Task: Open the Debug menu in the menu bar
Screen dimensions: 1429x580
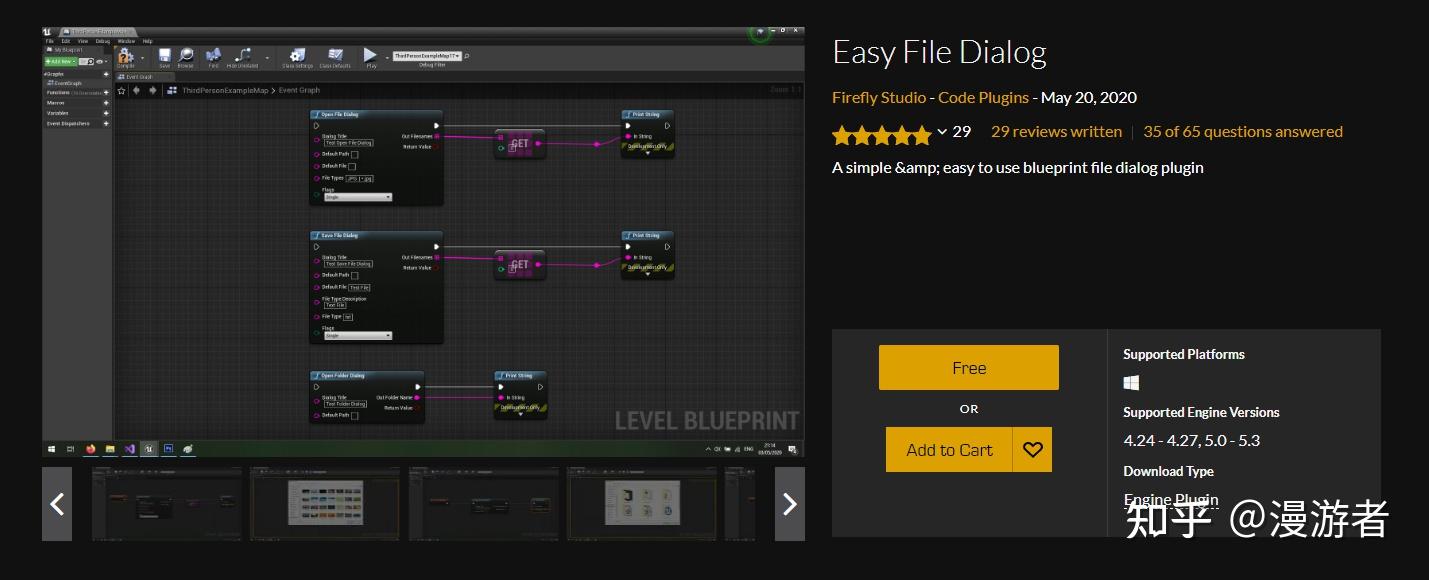Action: [x=102, y=41]
